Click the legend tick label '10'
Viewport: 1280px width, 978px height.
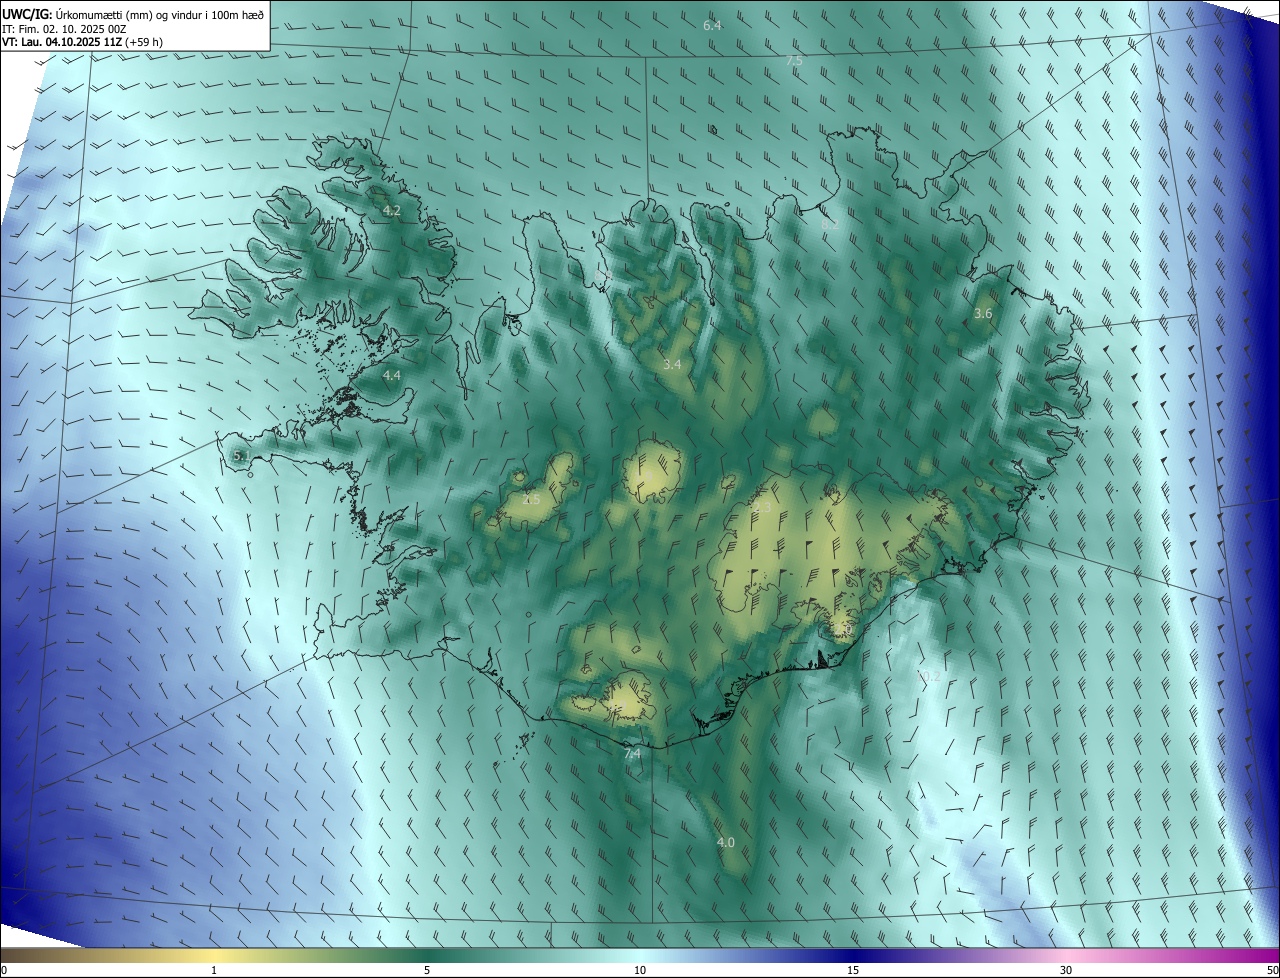[640, 971]
